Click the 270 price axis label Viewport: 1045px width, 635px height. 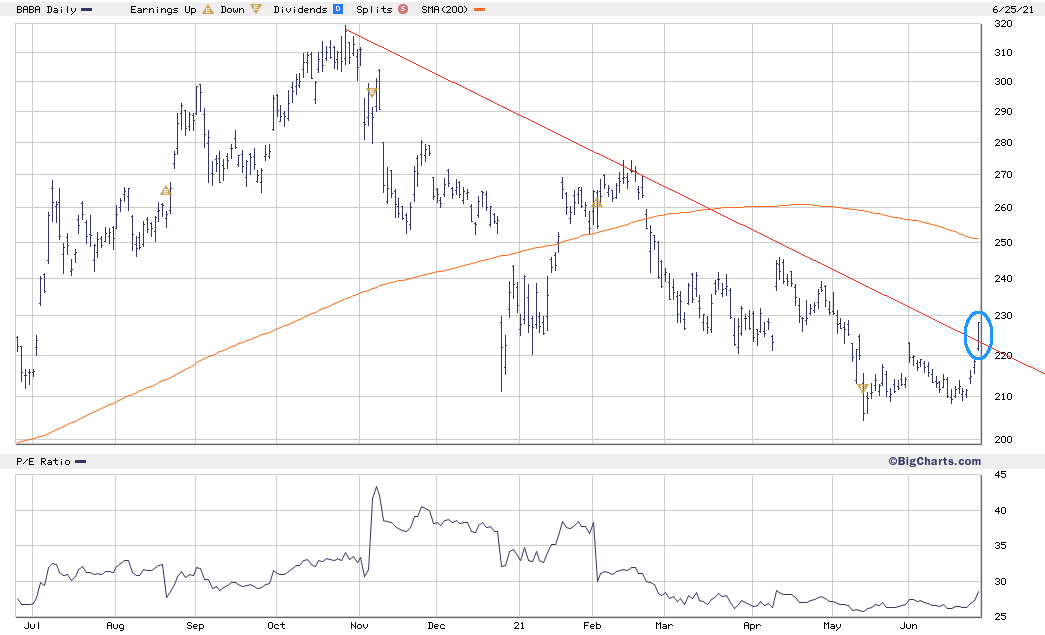click(1003, 175)
